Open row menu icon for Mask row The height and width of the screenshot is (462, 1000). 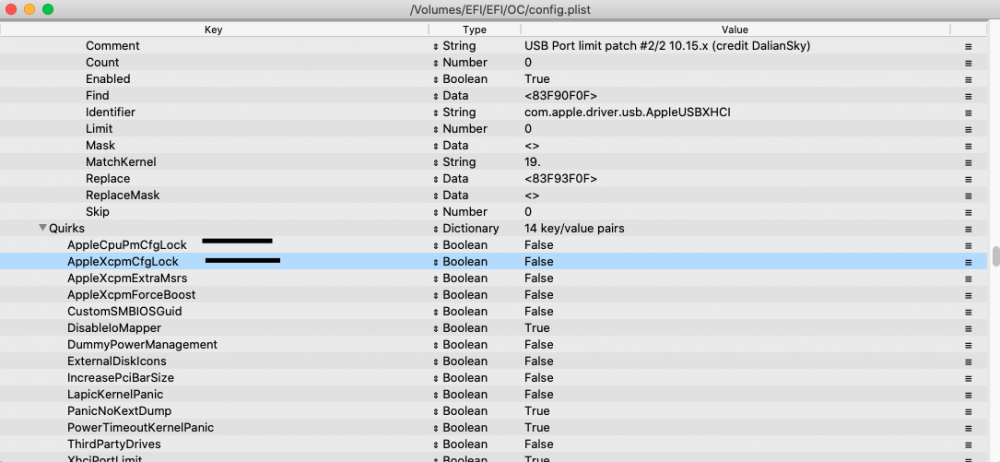coord(968,146)
